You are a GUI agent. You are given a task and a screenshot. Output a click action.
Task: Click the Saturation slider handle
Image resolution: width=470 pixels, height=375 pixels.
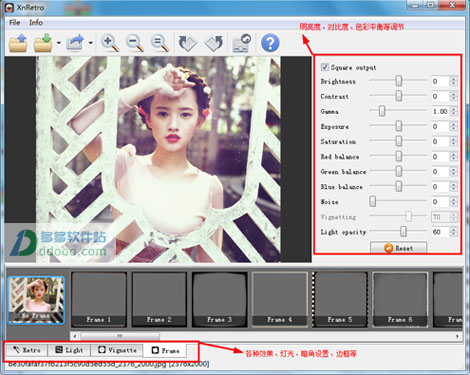click(x=399, y=141)
